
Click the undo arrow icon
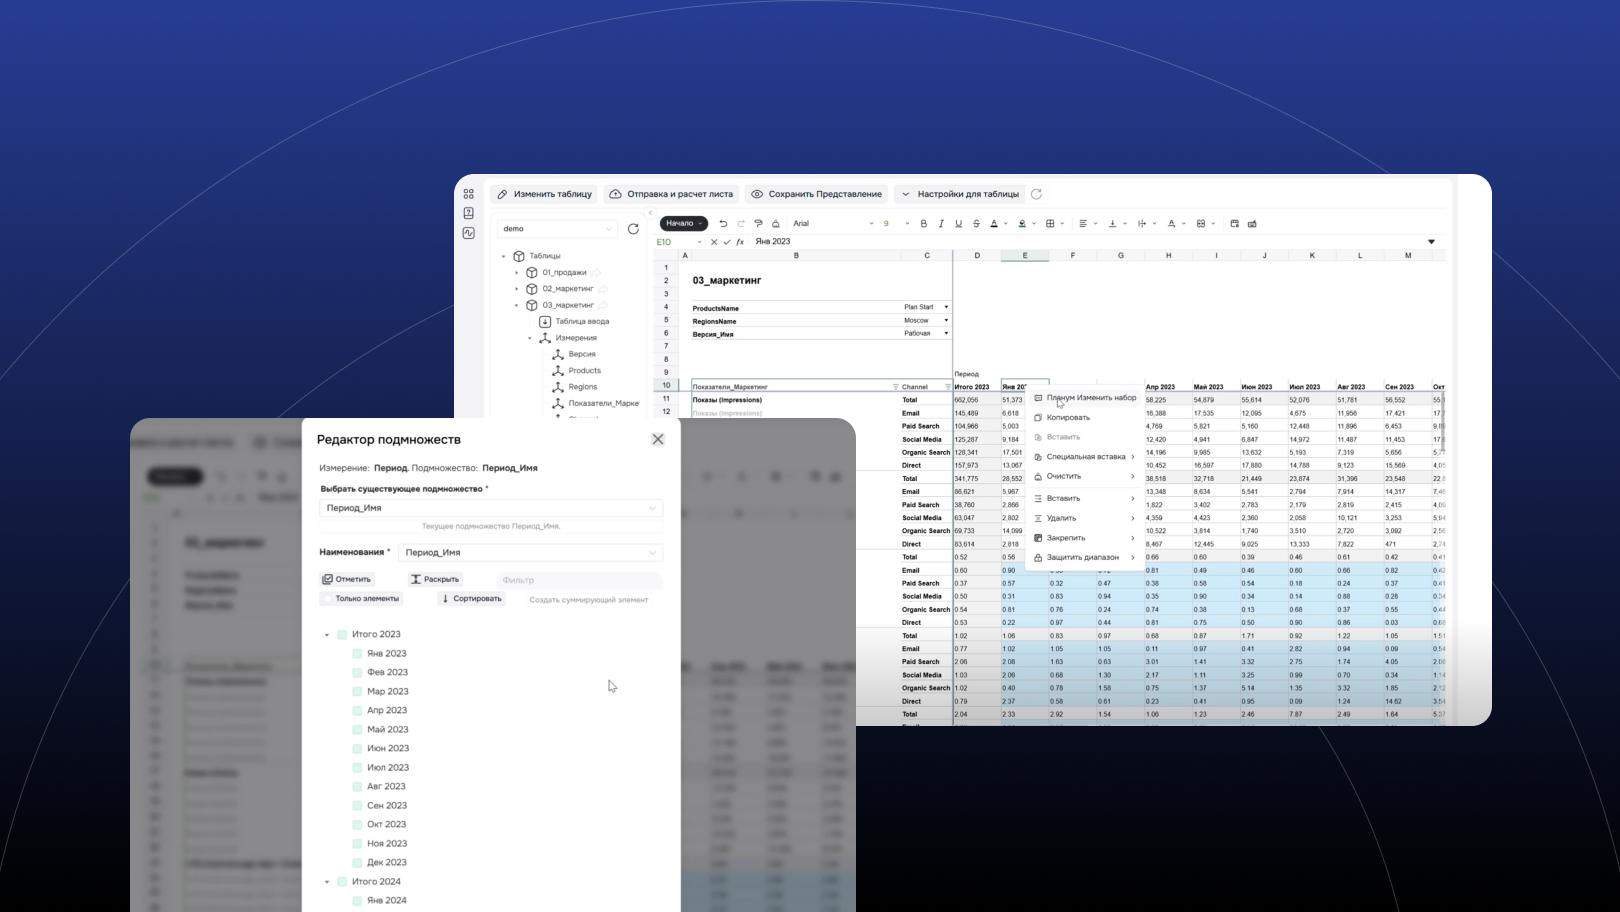pyautogui.click(x=723, y=224)
